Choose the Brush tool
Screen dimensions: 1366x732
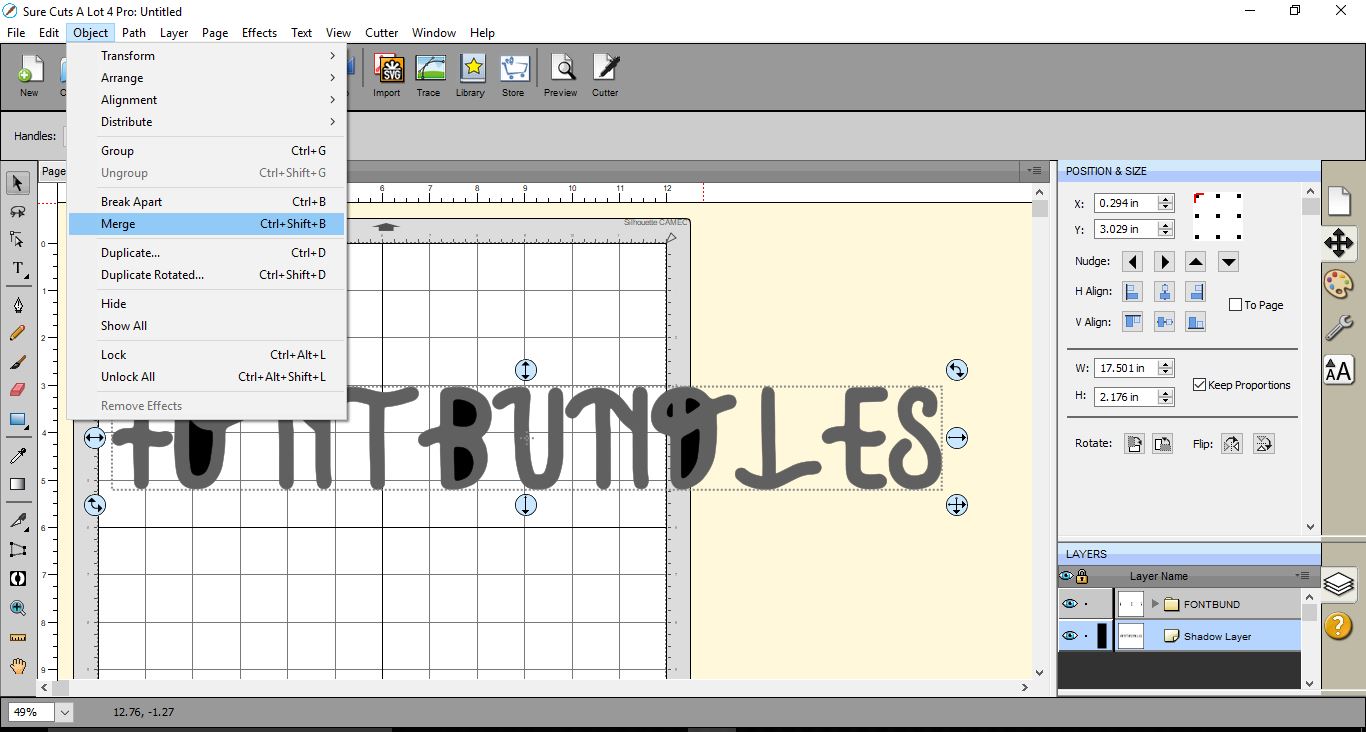(x=18, y=362)
